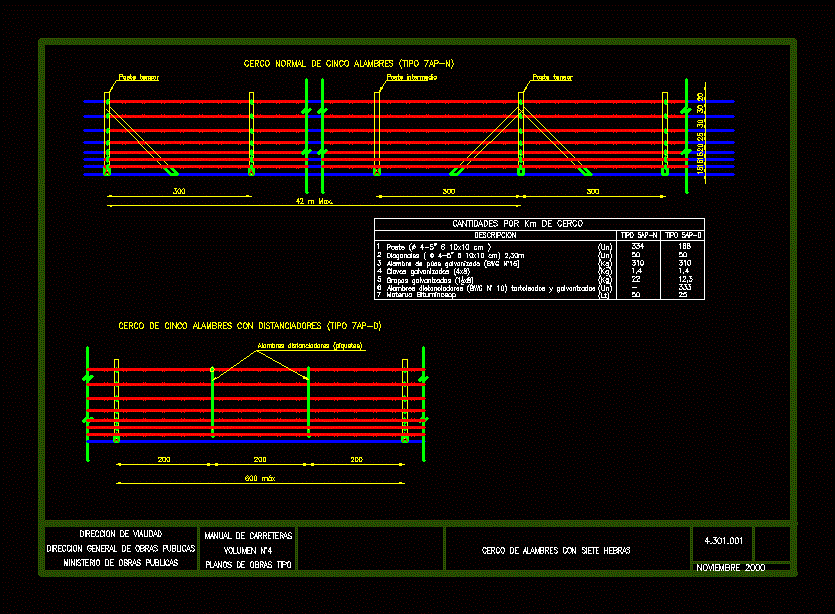The height and width of the screenshot is (614, 835).
Task: Select drawing number 4.301.001
Action: click(x=723, y=541)
